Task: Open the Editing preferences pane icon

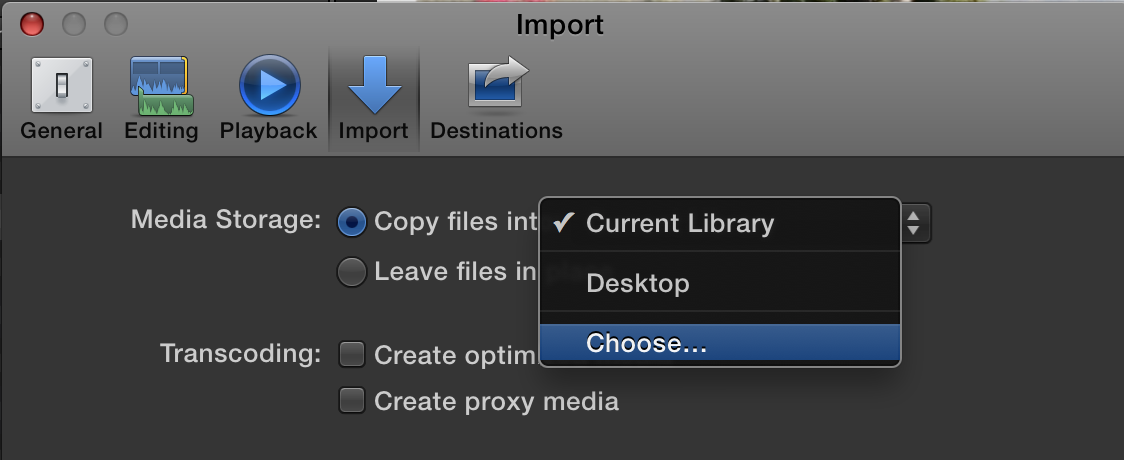Action: click(161, 86)
